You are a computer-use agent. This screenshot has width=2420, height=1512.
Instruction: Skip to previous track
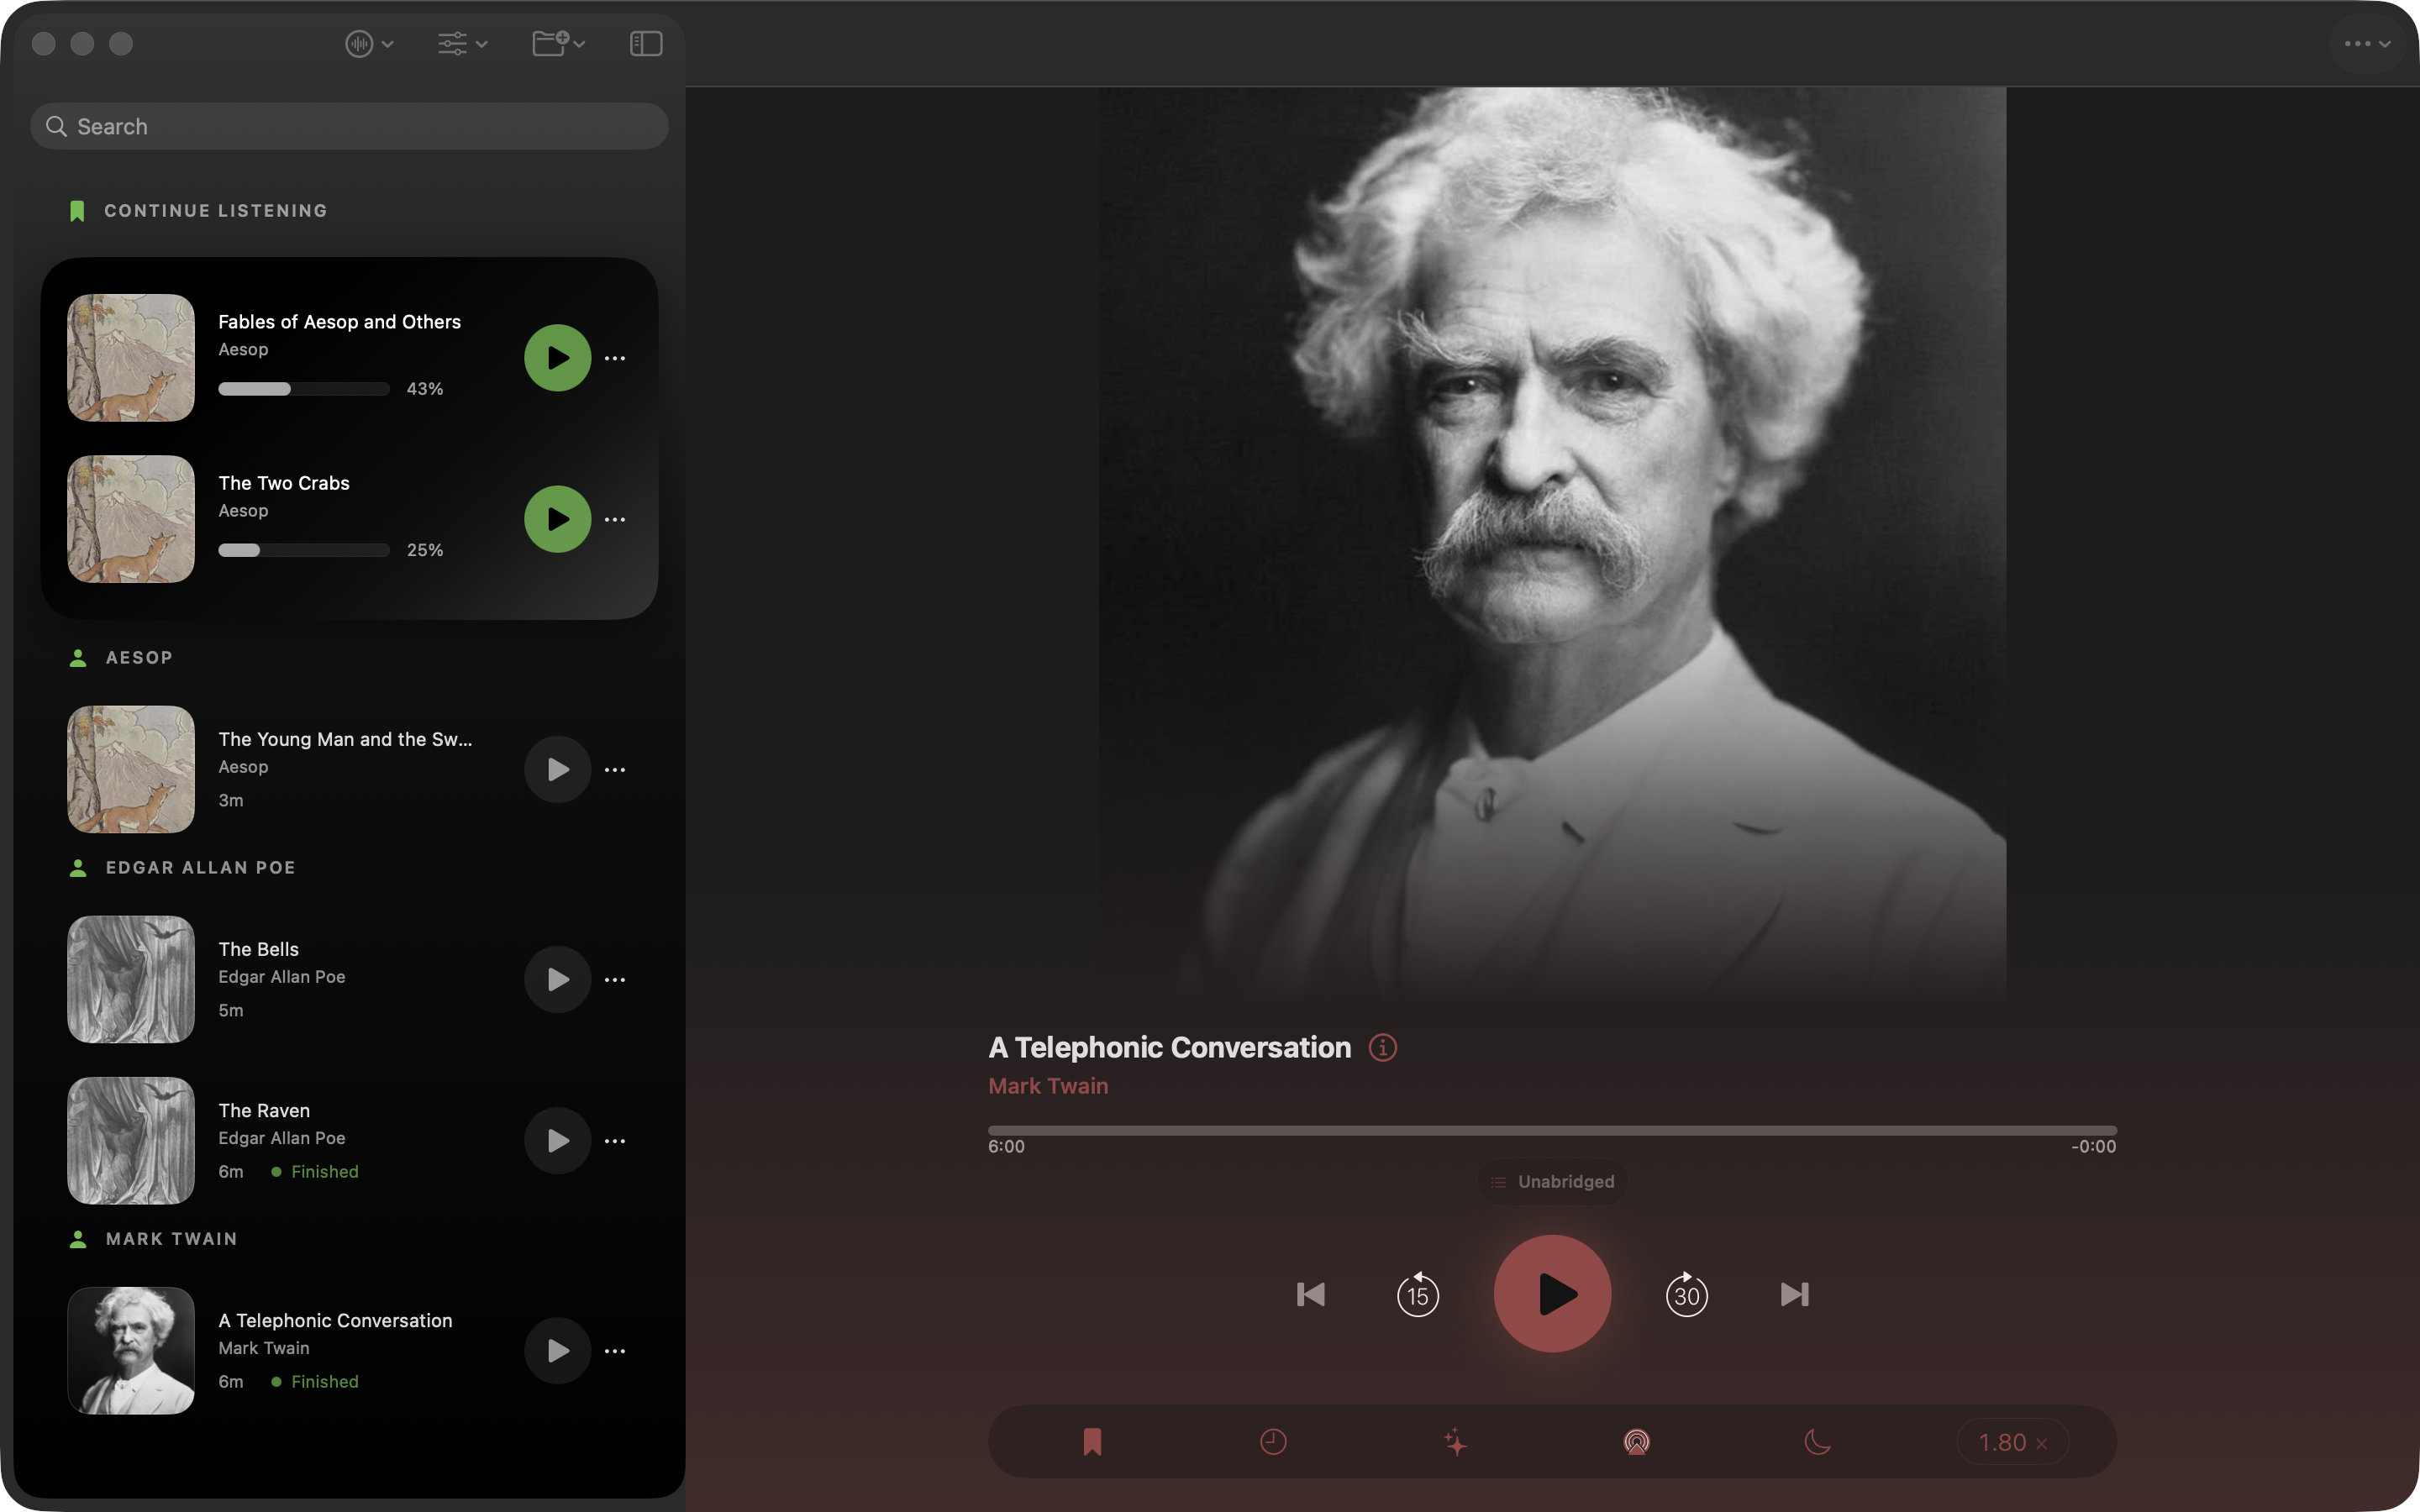(1310, 1294)
